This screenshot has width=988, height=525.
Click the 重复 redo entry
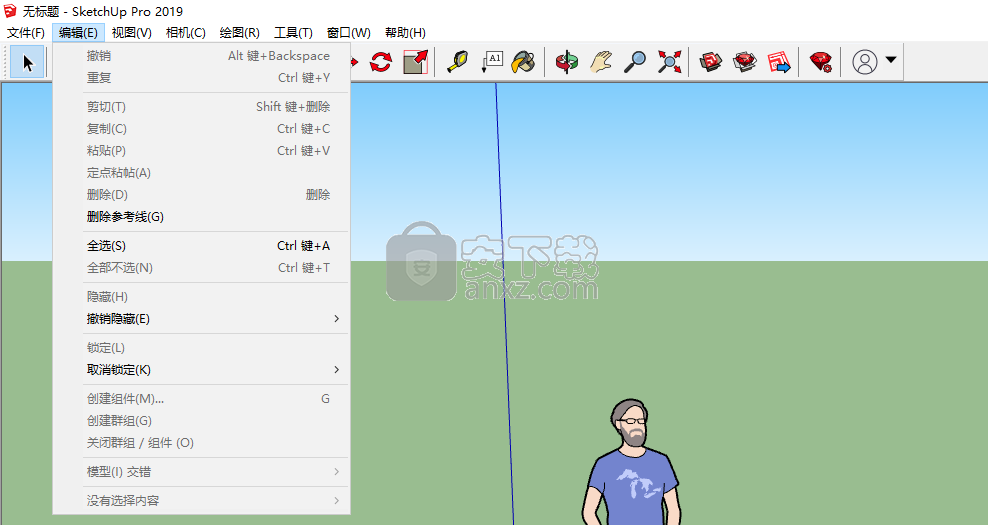point(202,78)
